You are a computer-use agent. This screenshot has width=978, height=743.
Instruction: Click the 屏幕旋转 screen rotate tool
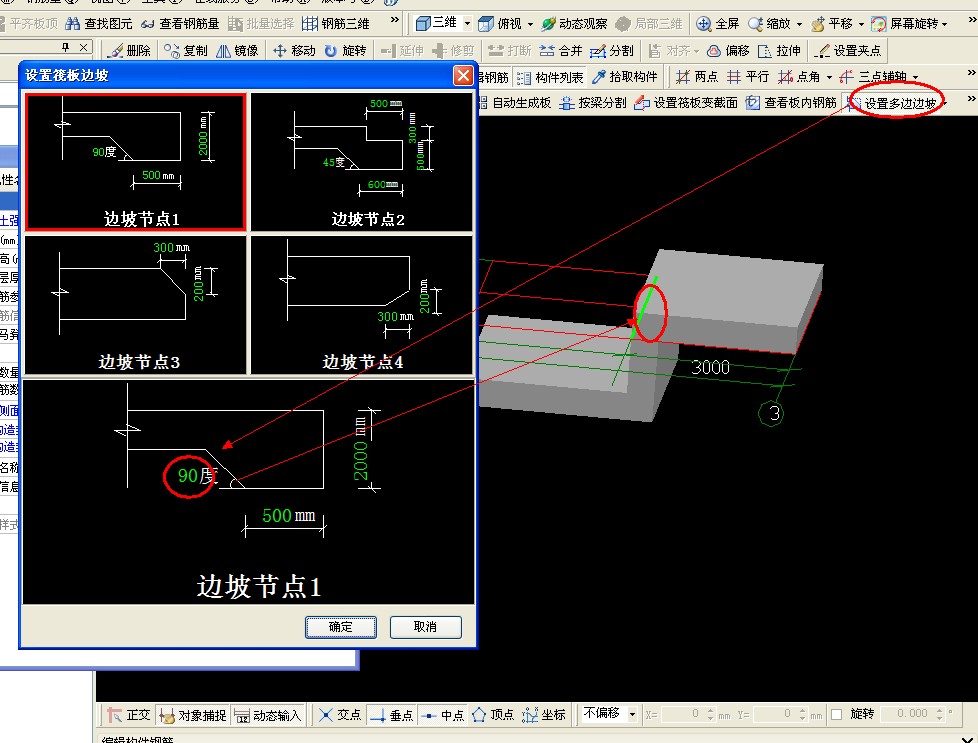coord(905,24)
